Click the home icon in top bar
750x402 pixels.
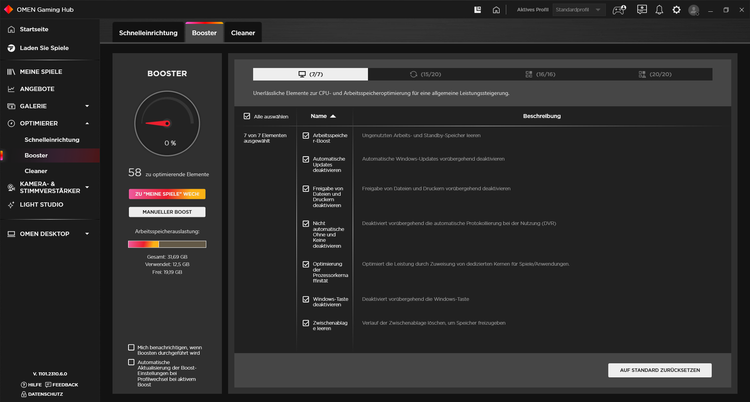tap(496, 10)
